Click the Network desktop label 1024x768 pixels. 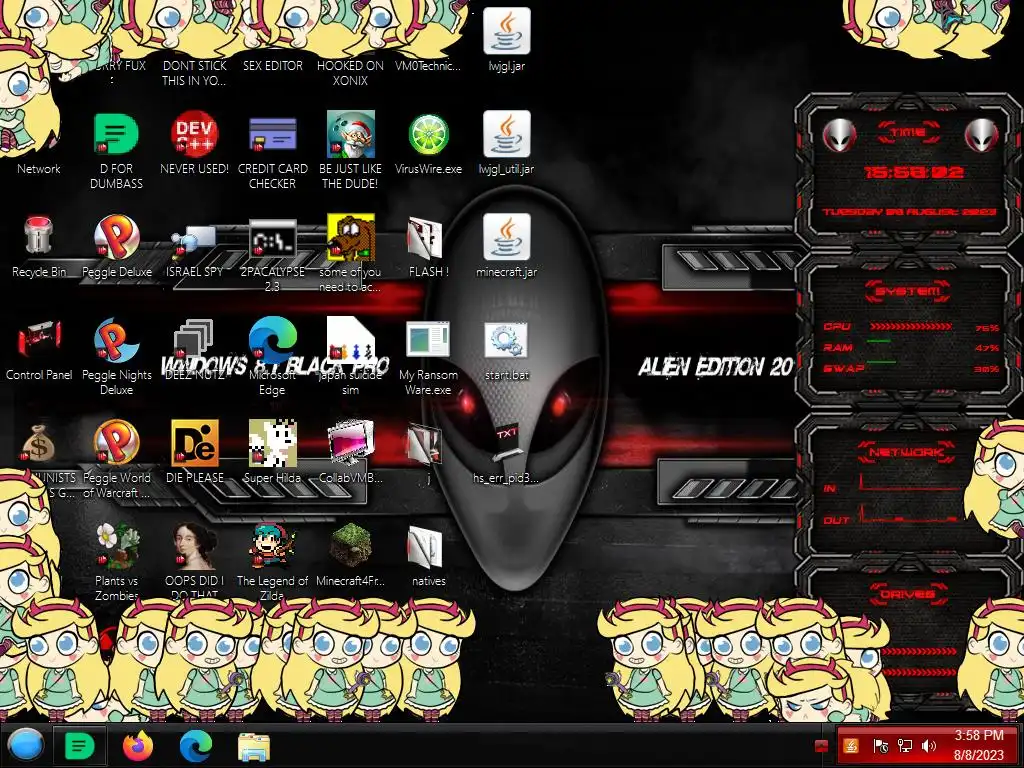click(39, 168)
